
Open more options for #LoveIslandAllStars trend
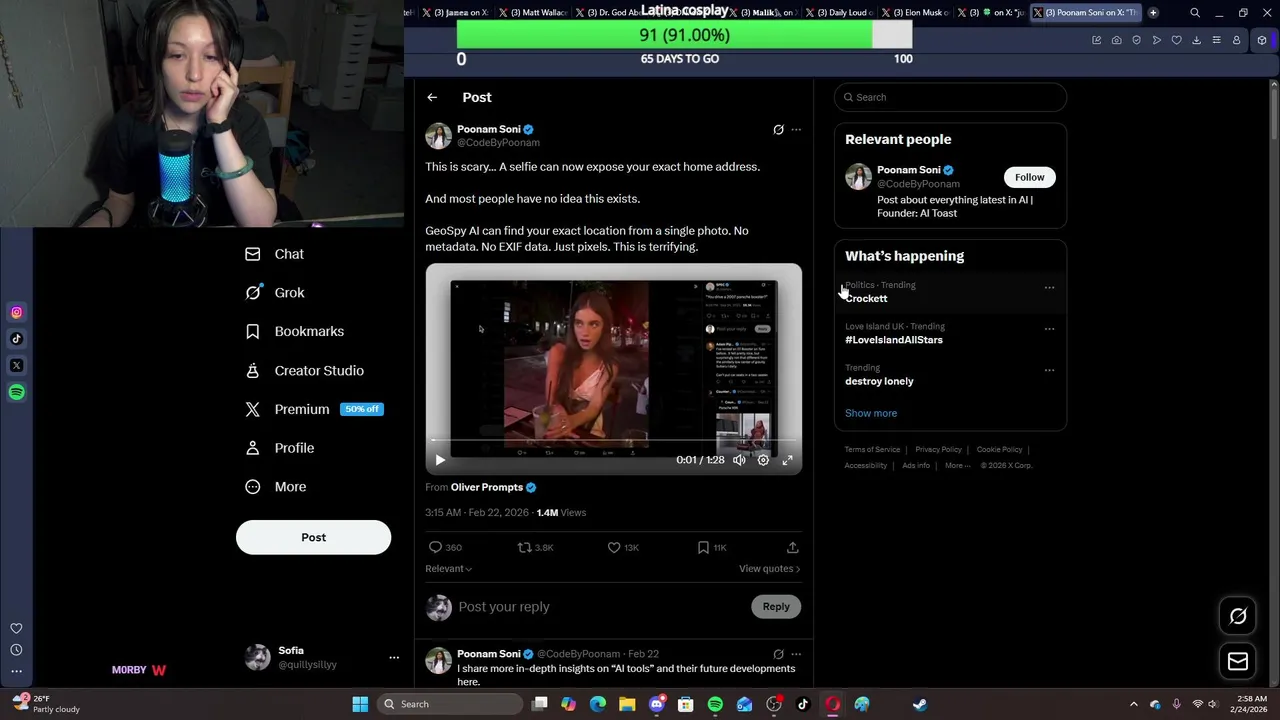coord(1049,328)
